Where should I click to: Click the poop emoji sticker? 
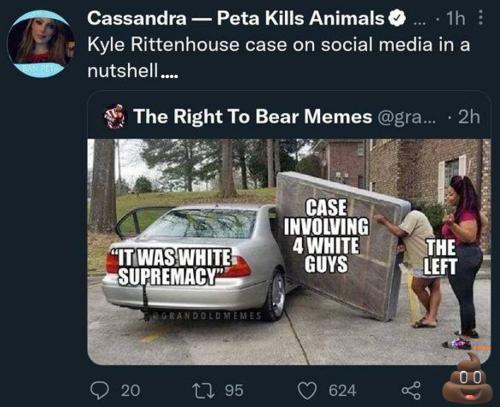click(x=467, y=377)
